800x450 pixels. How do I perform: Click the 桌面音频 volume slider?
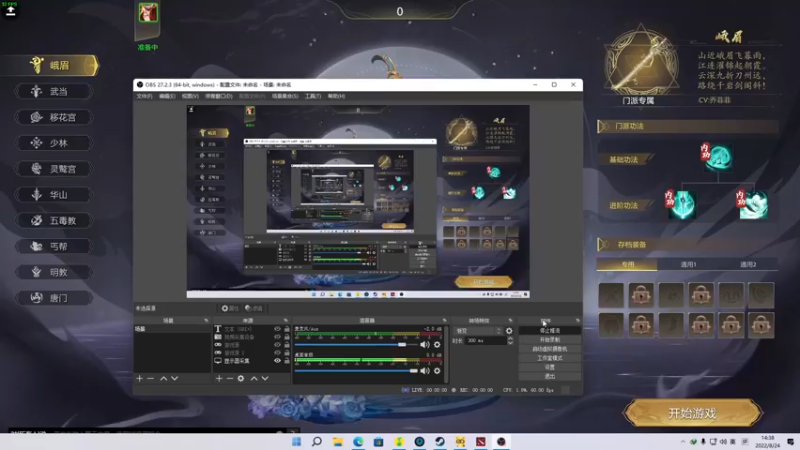point(356,371)
